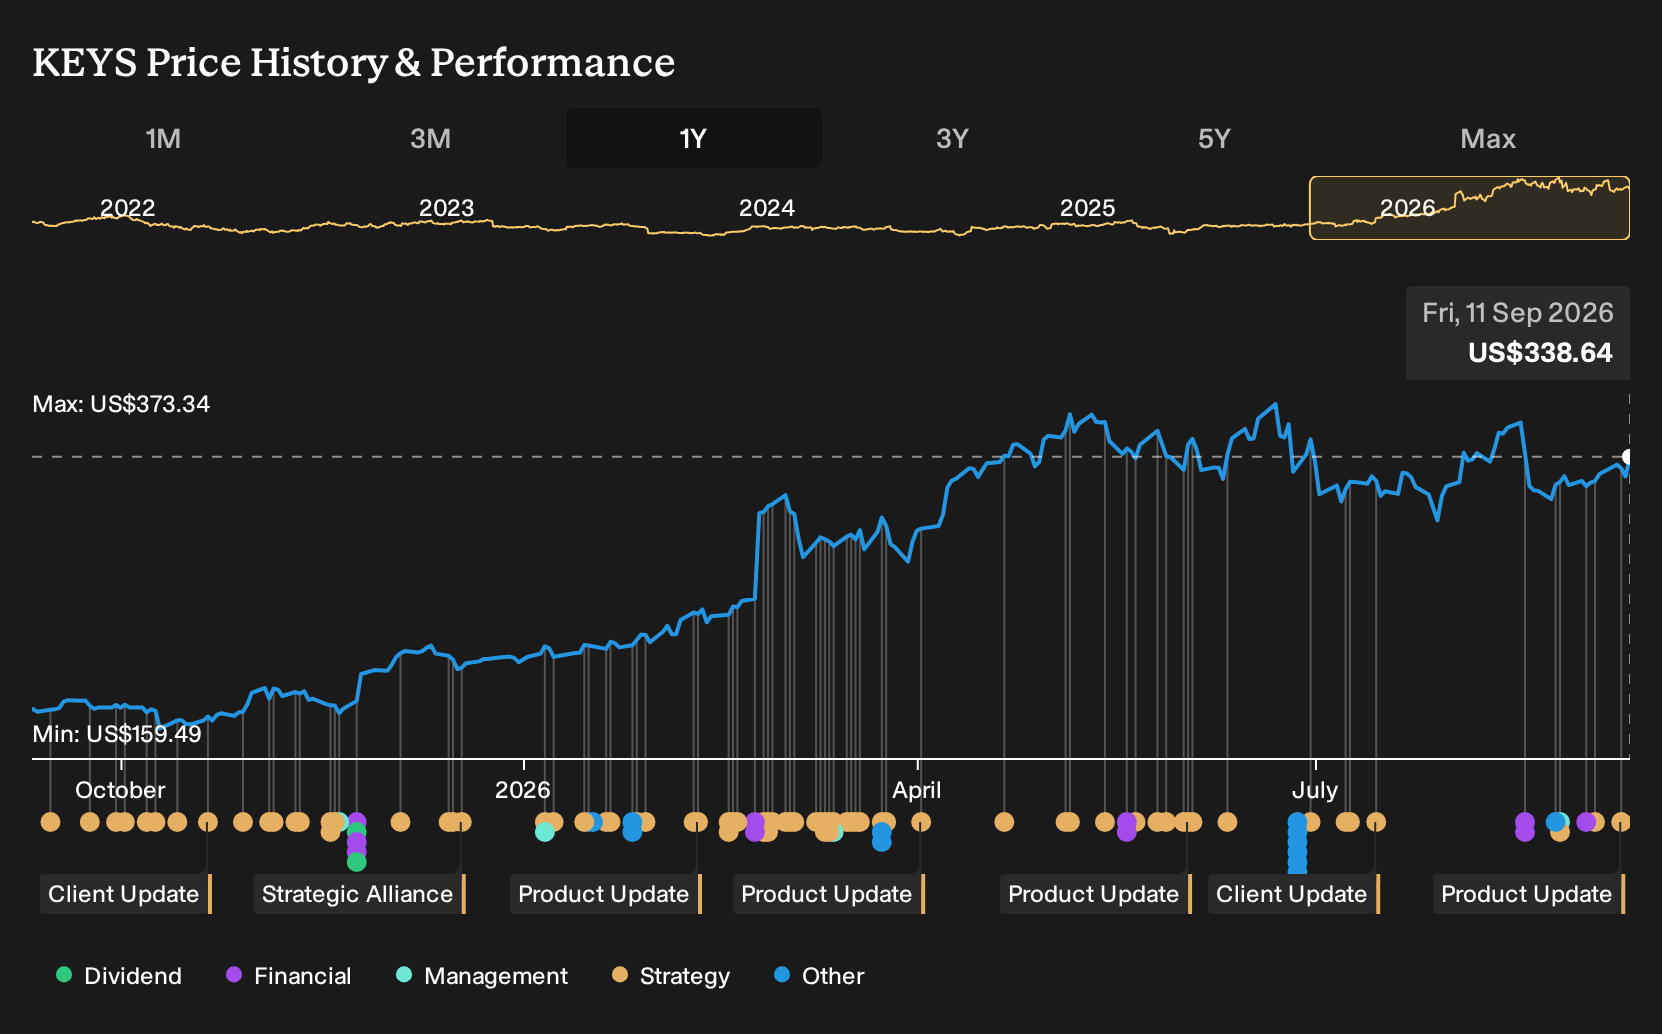
Task: Click the US$338.64 price in tooltip
Action: tap(1540, 353)
